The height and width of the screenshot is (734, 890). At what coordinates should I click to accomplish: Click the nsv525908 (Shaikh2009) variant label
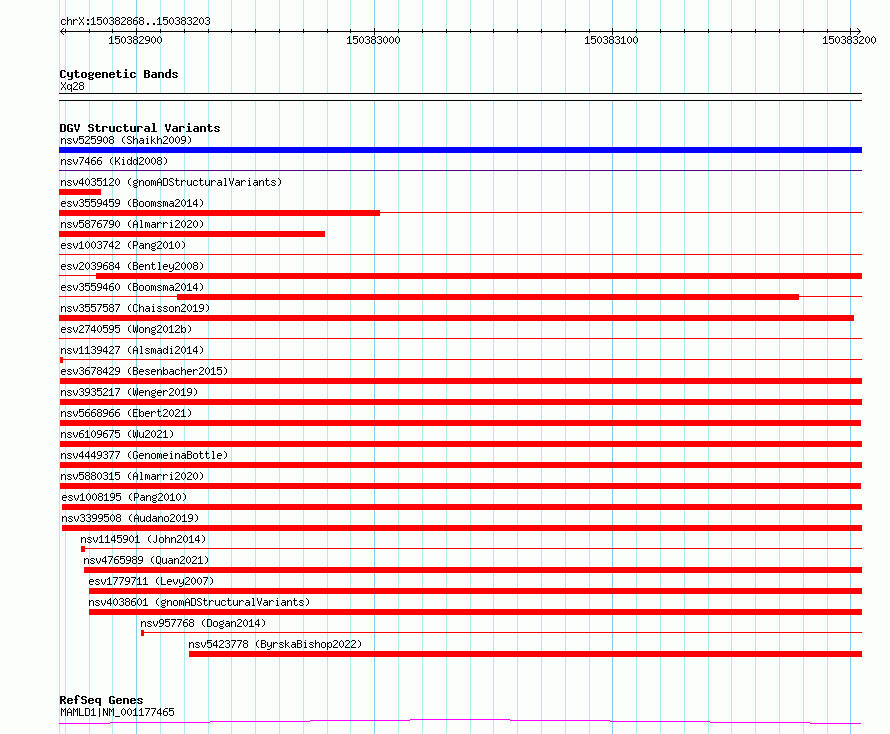pyautogui.click(x=126, y=140)
